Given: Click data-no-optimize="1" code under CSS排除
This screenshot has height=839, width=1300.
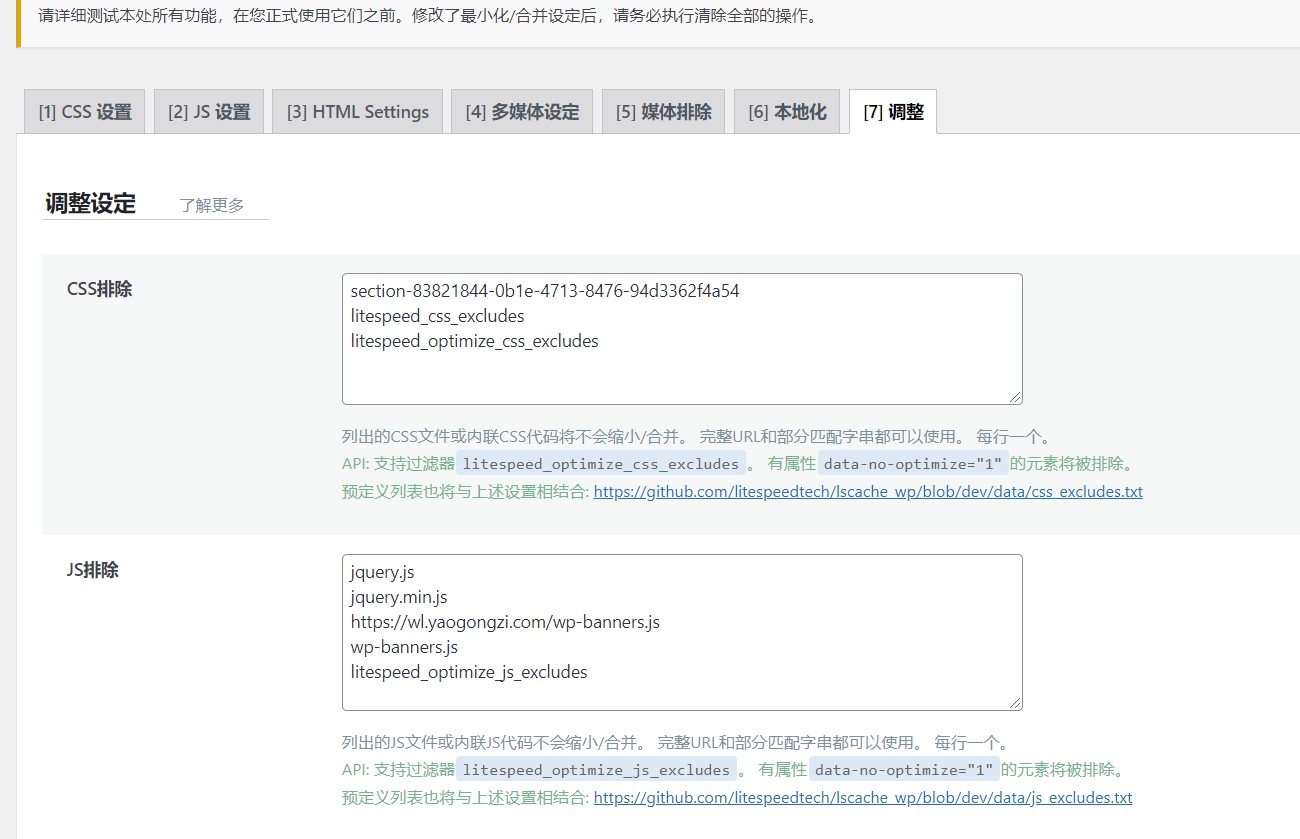Looking at the screenshot, I should (912, 464).
